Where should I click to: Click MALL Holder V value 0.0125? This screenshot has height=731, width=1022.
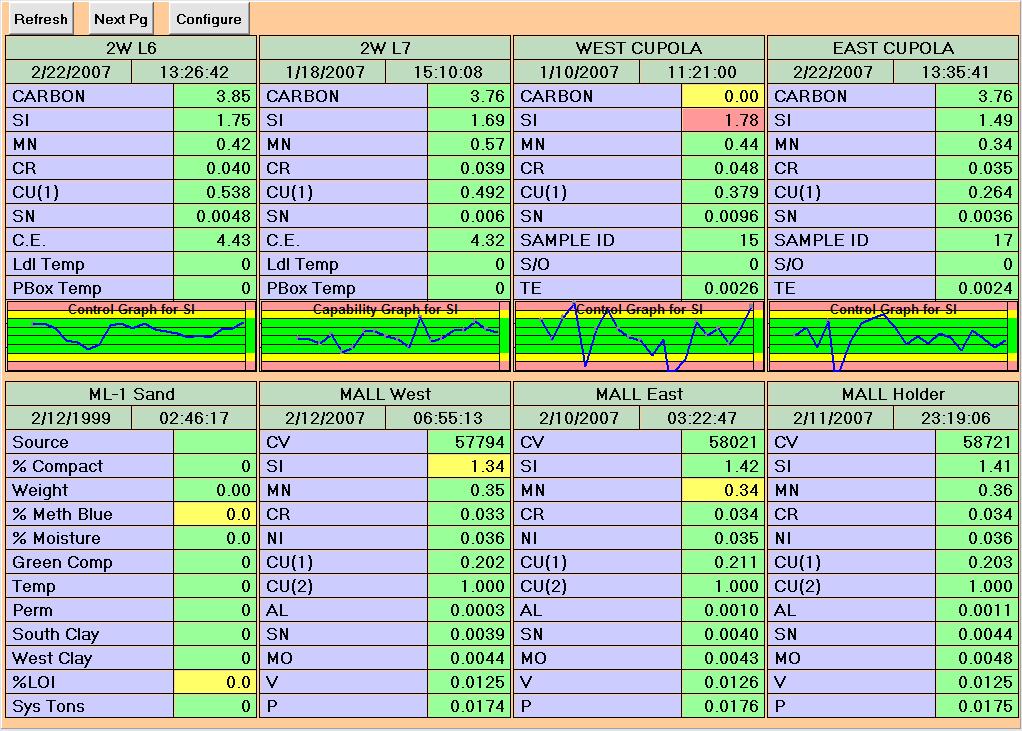point(977,683)
